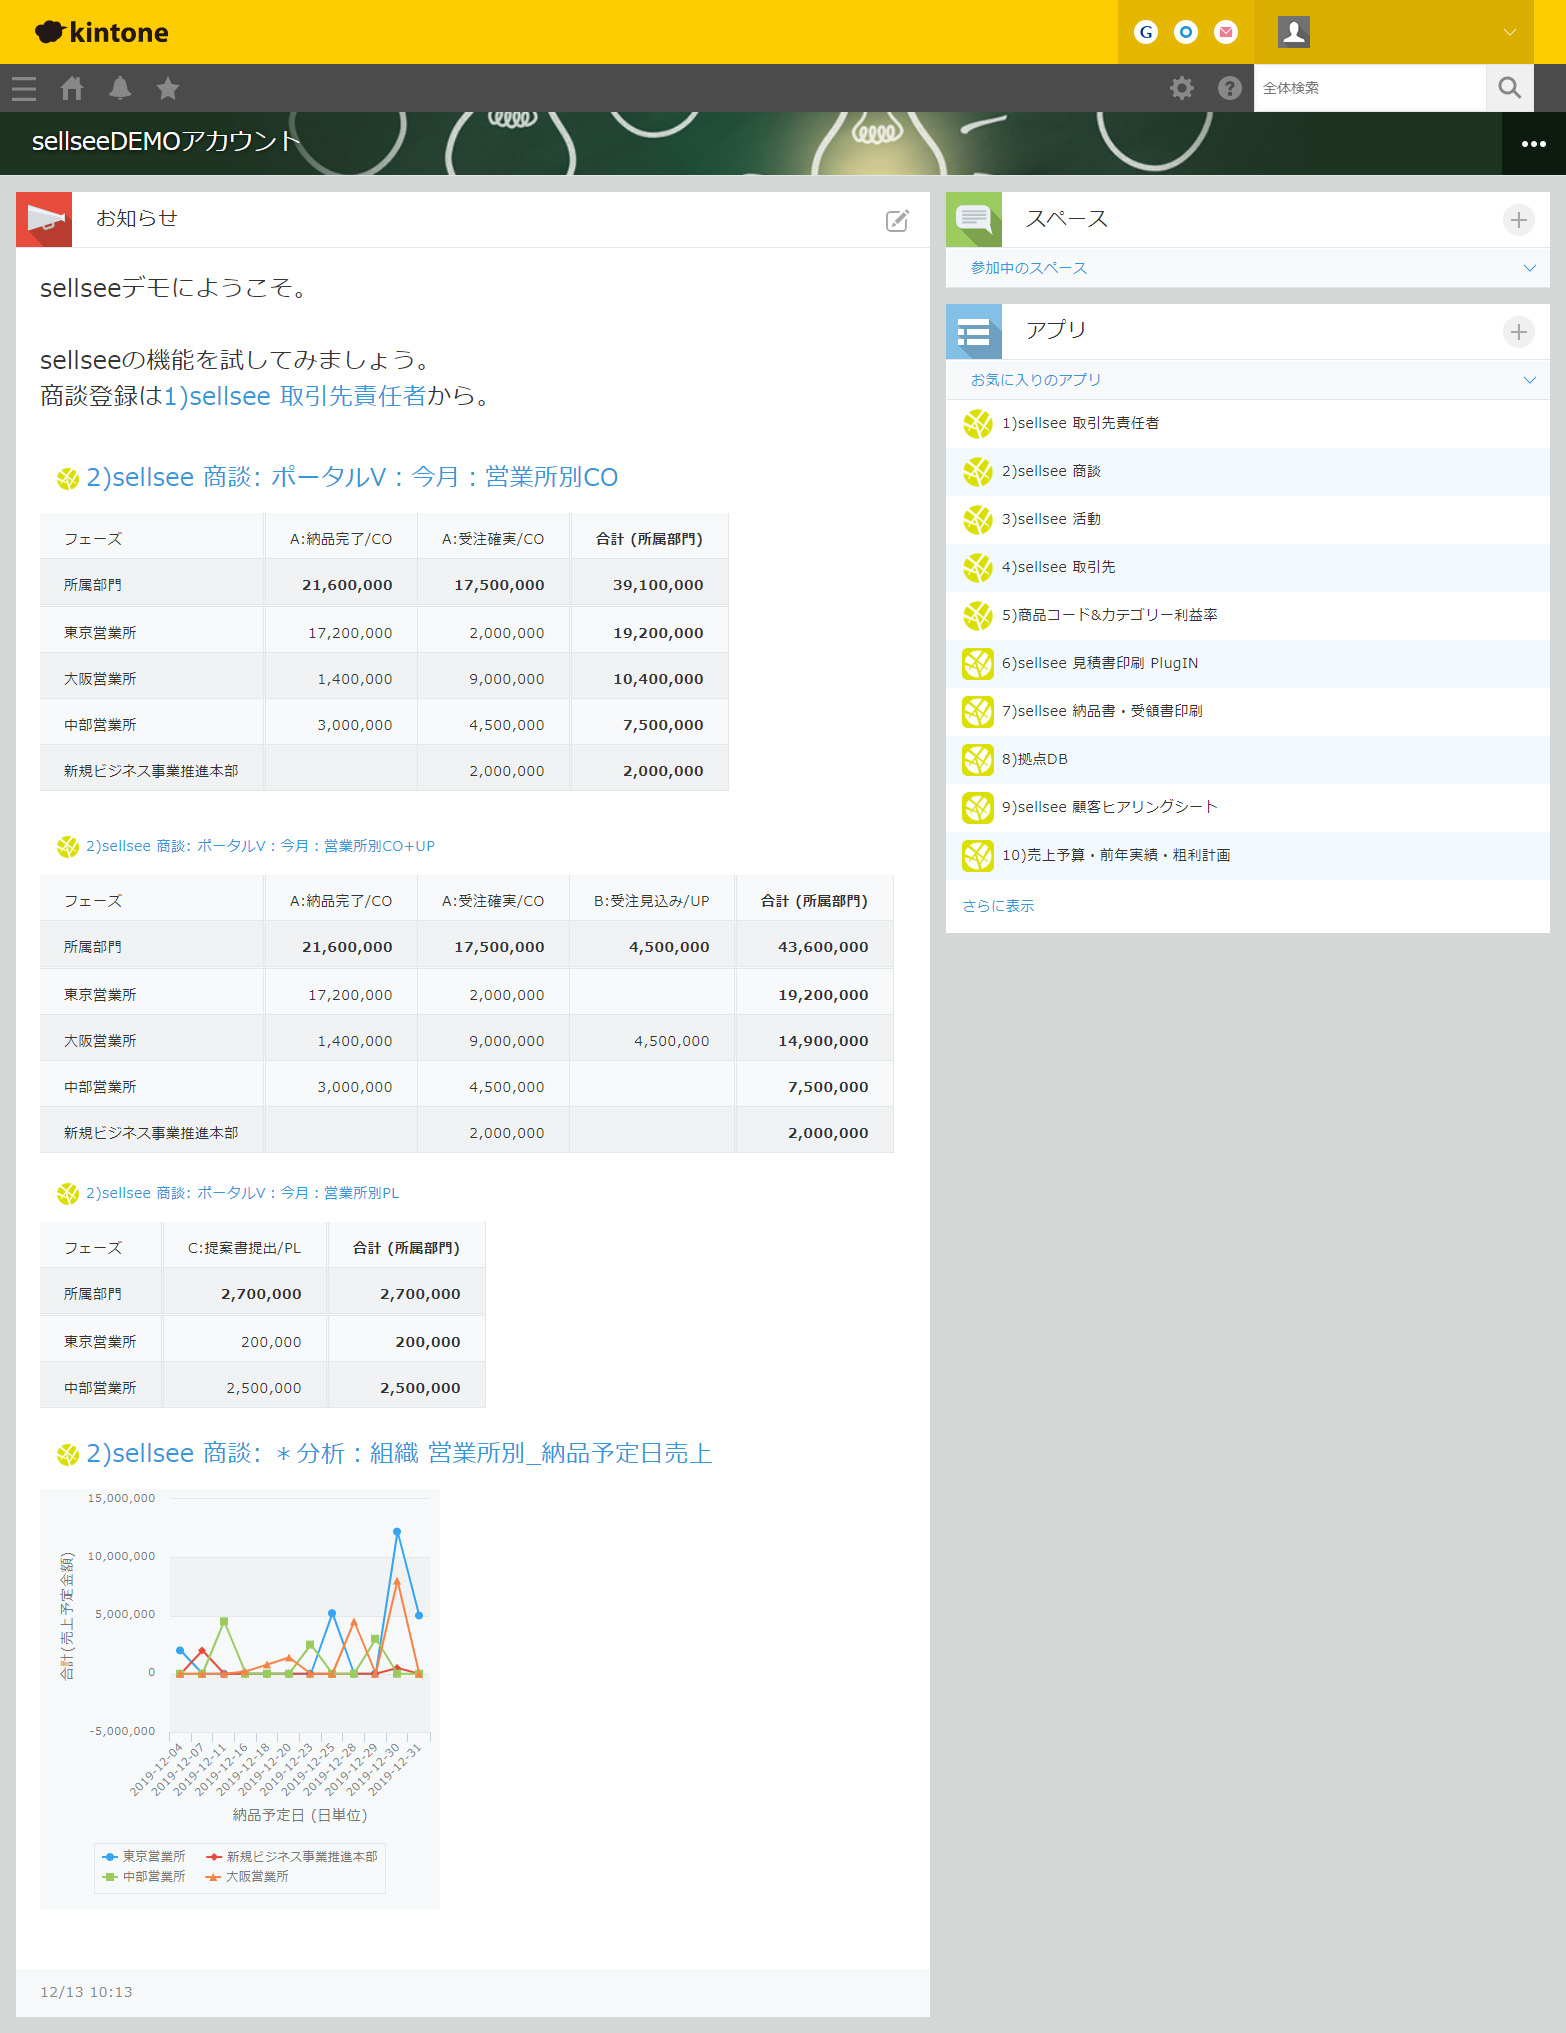Open app 3)sellsee 活動
The image size is (1566, 2033).
click(1248, 520)
